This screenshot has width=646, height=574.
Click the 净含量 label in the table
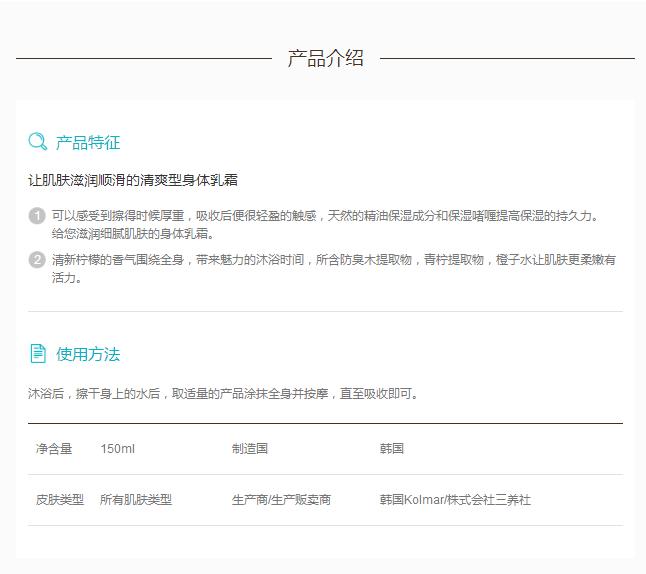coord(54,449)
